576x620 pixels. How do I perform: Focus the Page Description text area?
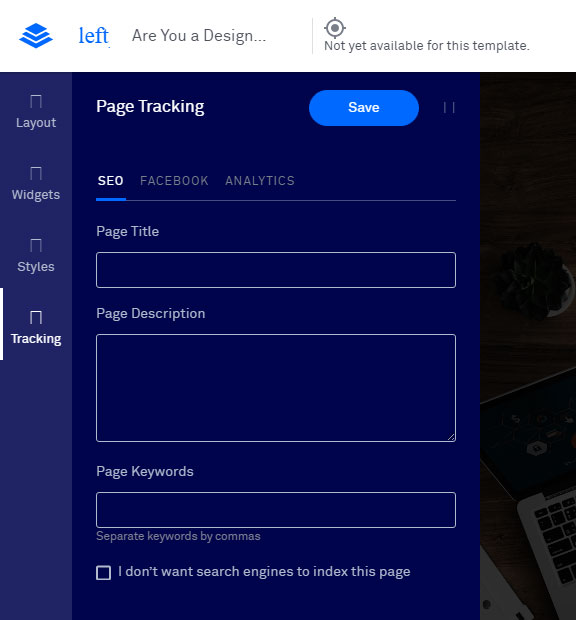point(276,388)
